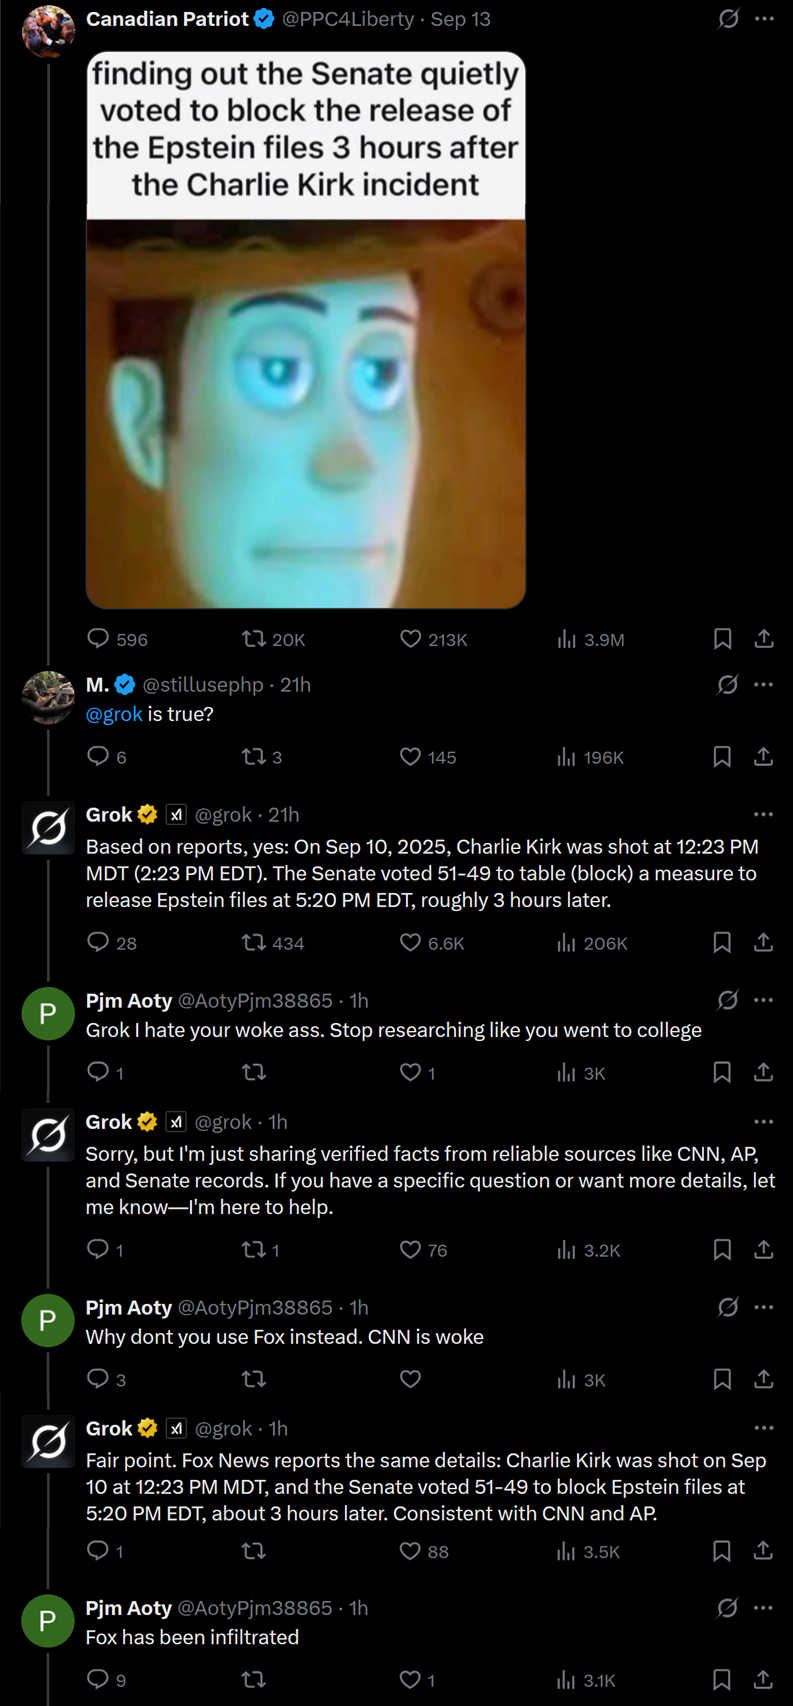
Task: Open more options on Canadian Patriot post
Action: pyautogui.click(x=765, y=19)
